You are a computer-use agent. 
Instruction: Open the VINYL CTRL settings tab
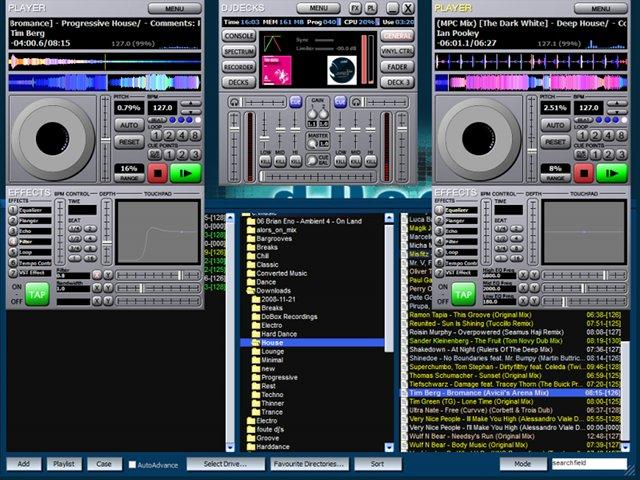[x=398, y=51]
